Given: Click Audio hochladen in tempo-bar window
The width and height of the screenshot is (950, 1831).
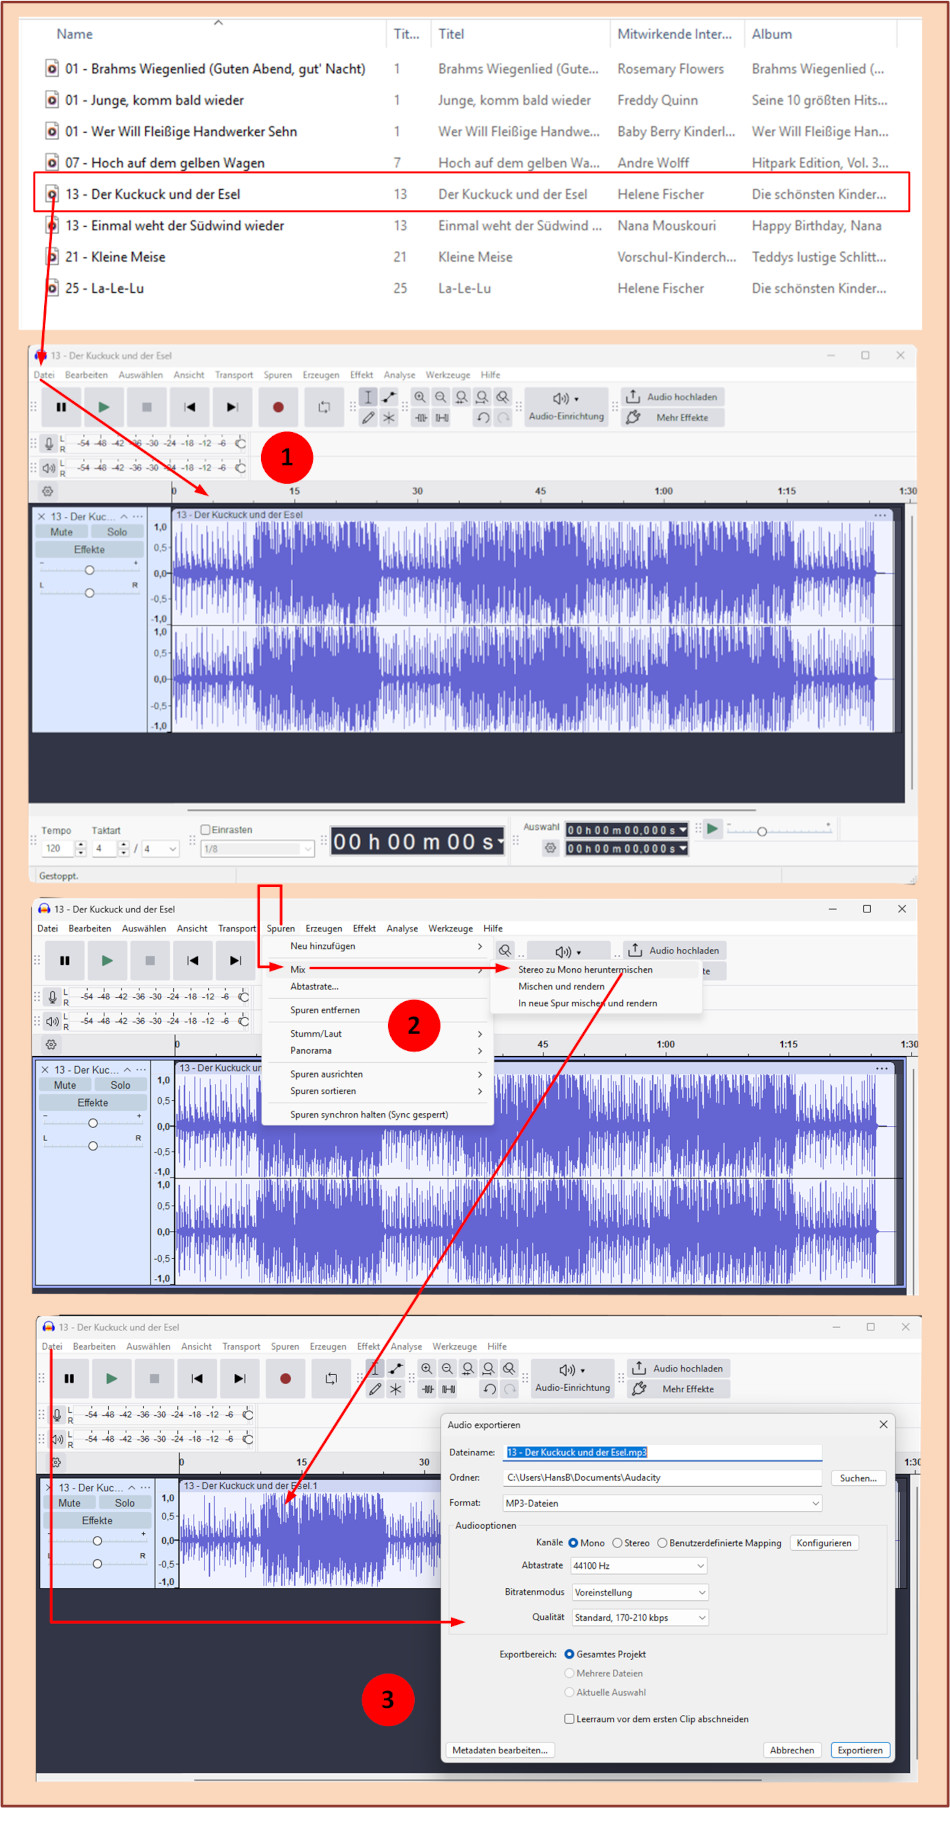Looking at the screenshot, I should [x=672, y=397].
